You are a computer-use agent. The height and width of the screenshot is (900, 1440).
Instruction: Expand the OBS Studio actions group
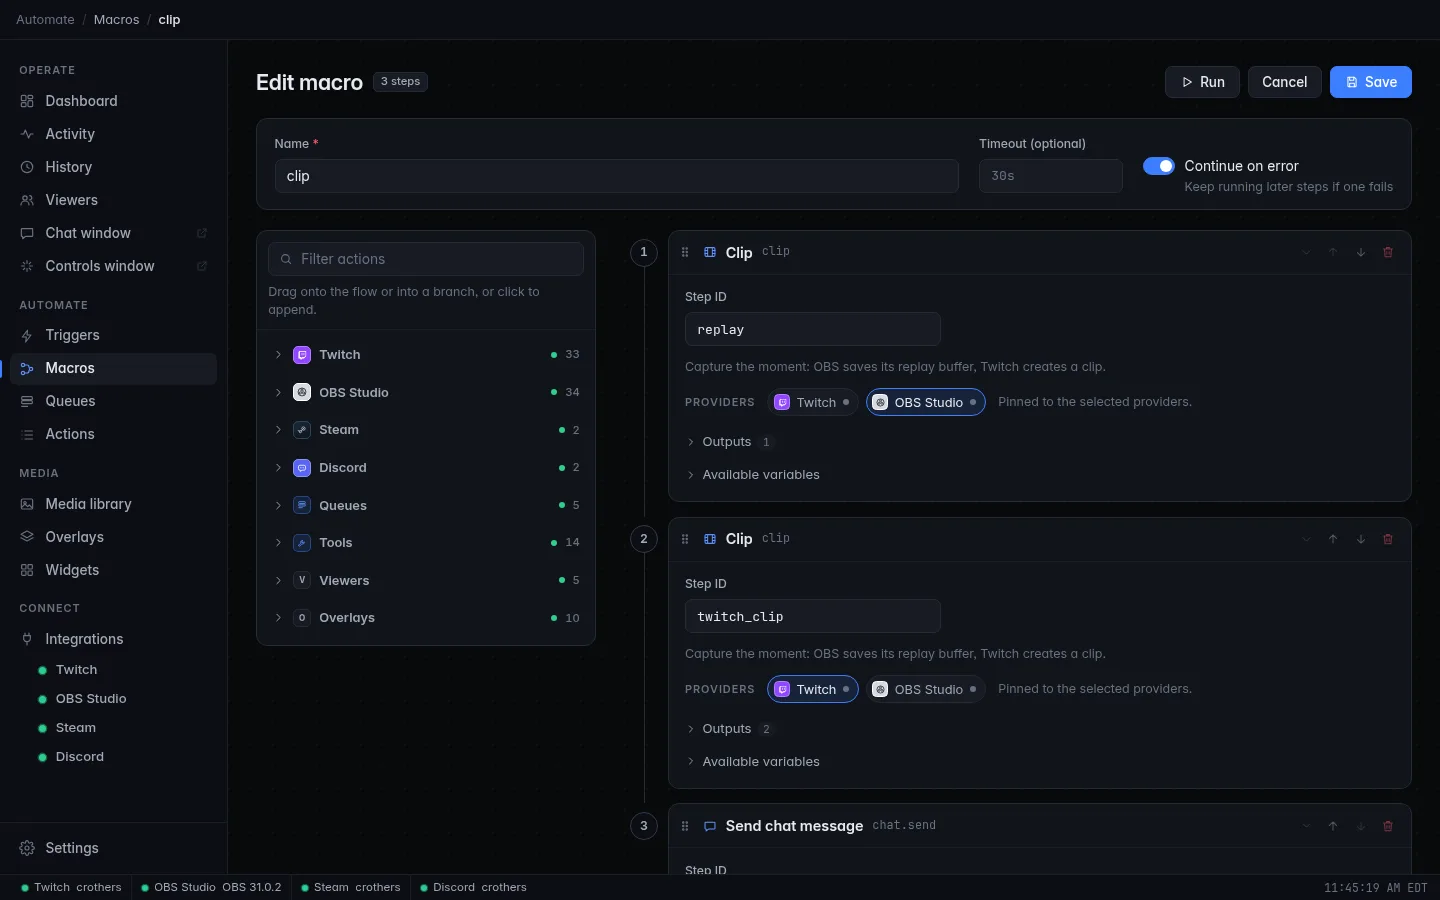426,392
